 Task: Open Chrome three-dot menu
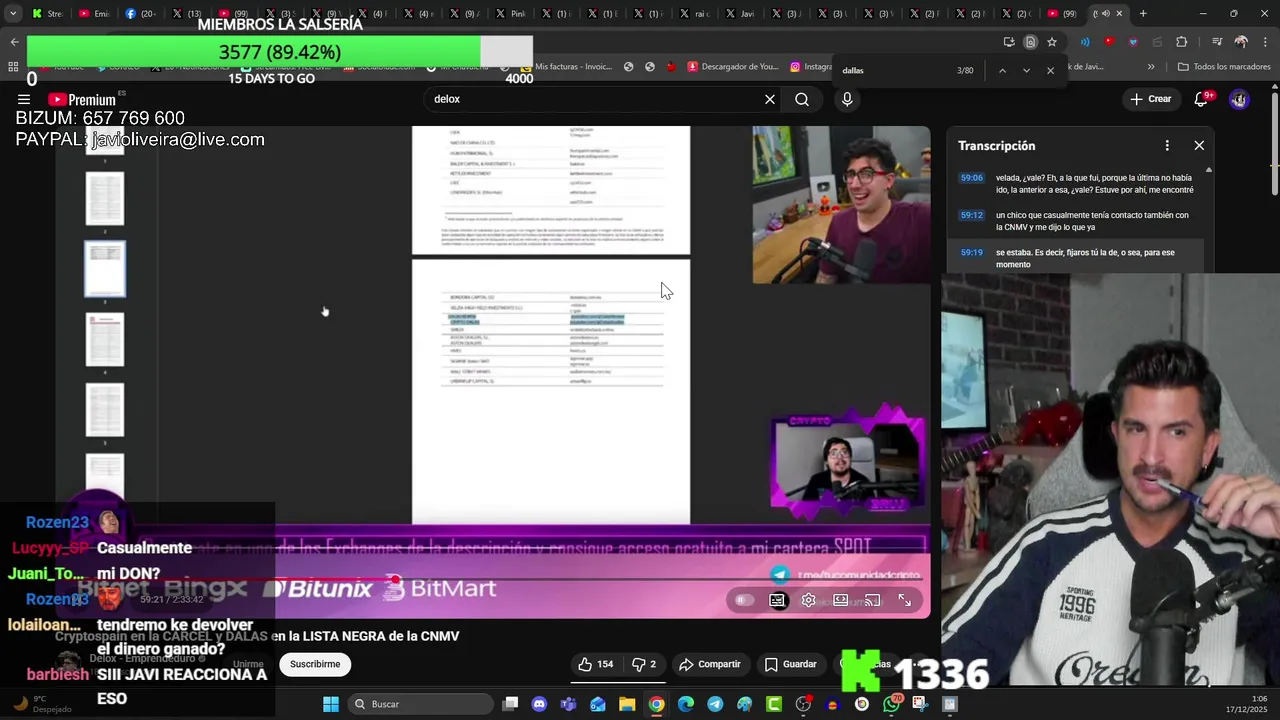[x=1265, y=42]
